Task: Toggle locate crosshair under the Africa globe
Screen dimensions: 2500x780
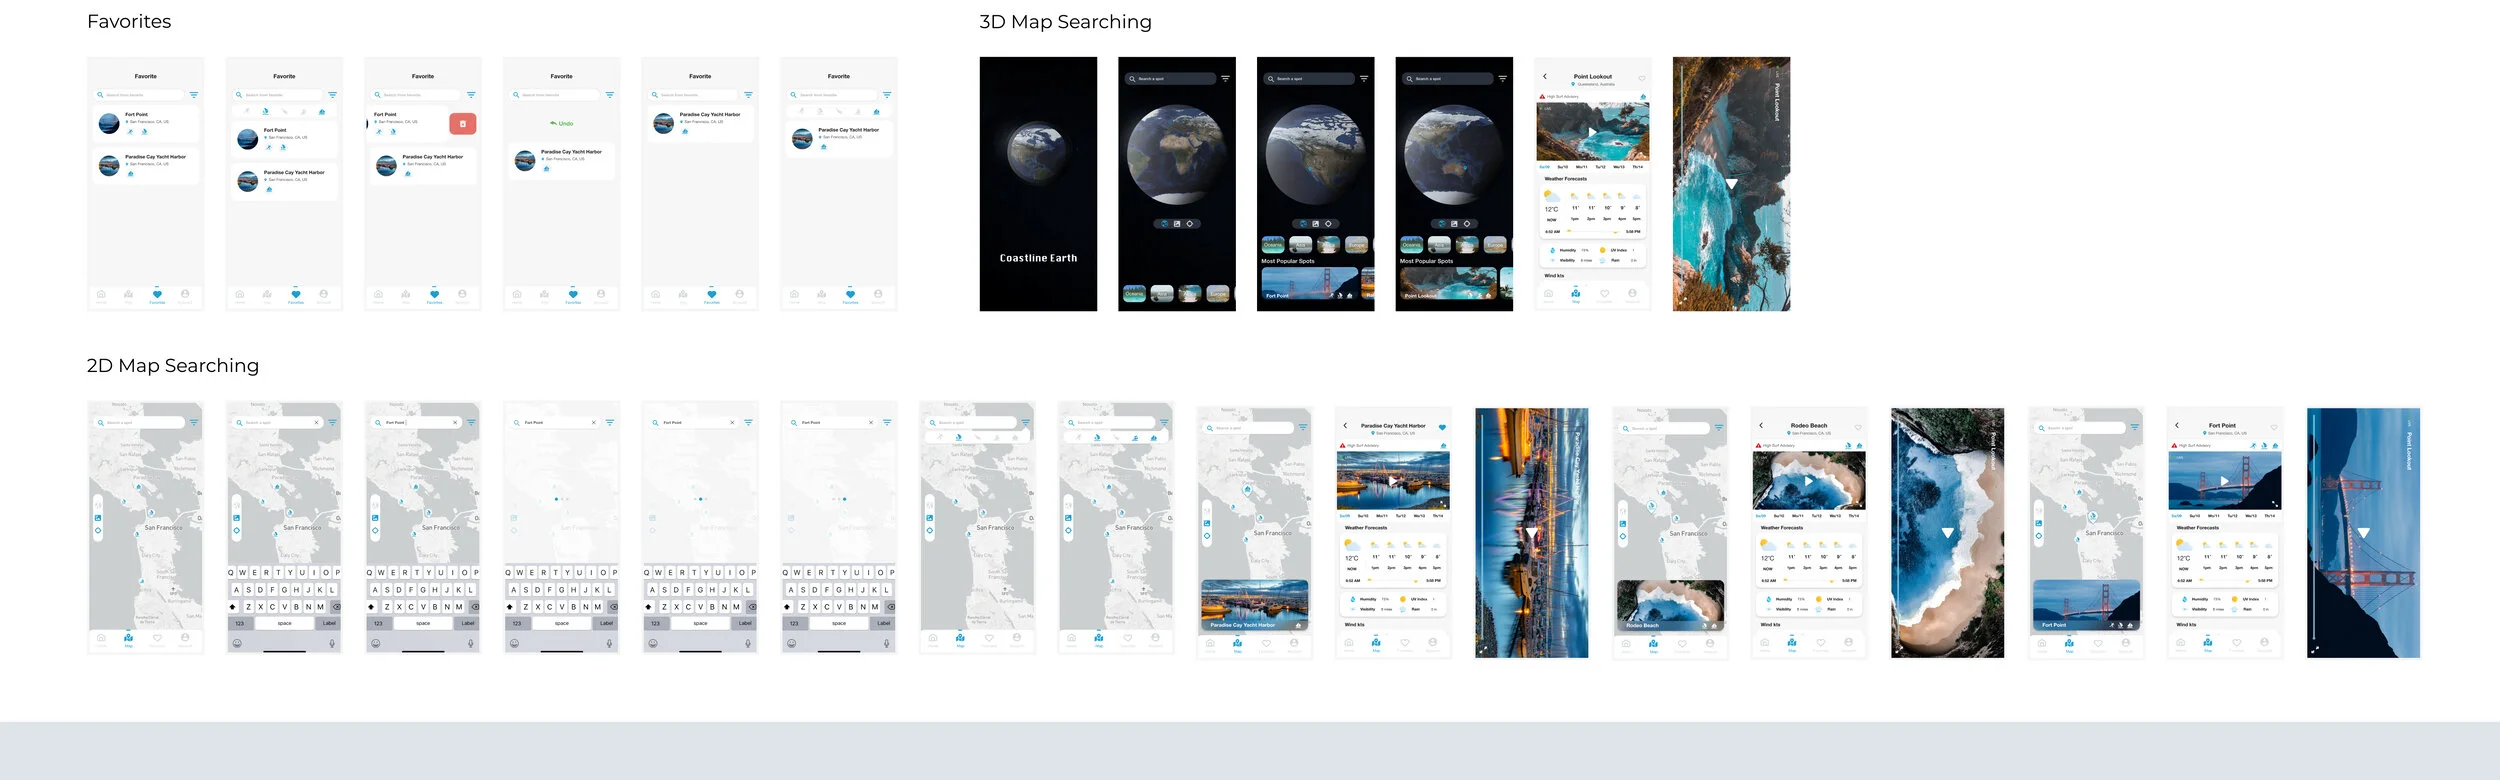Action: click(x=1190, y=223)
